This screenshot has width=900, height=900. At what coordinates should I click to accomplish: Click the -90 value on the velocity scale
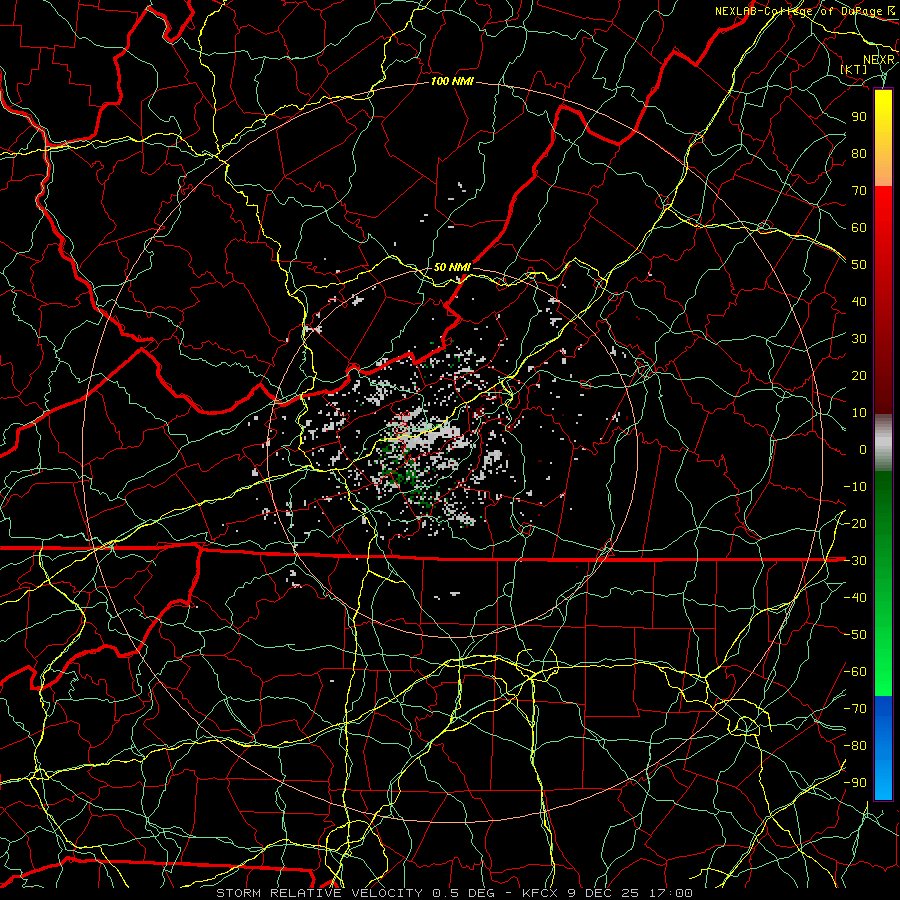click(855, 783)
